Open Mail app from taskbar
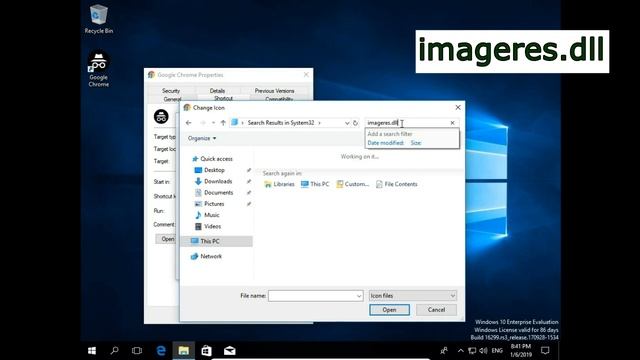The height and width of the screenshot is (360, 640). [x=229, y=351]
